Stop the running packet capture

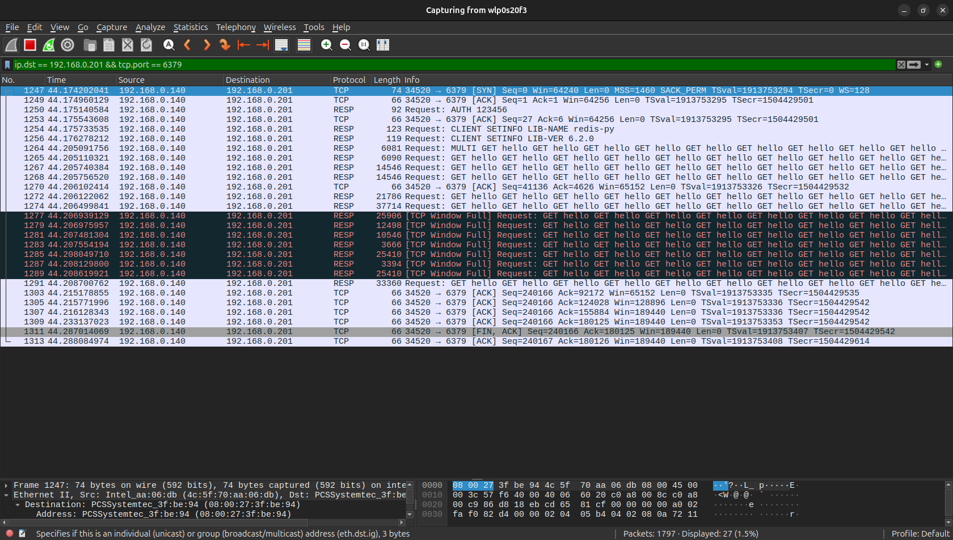point(30,45)
